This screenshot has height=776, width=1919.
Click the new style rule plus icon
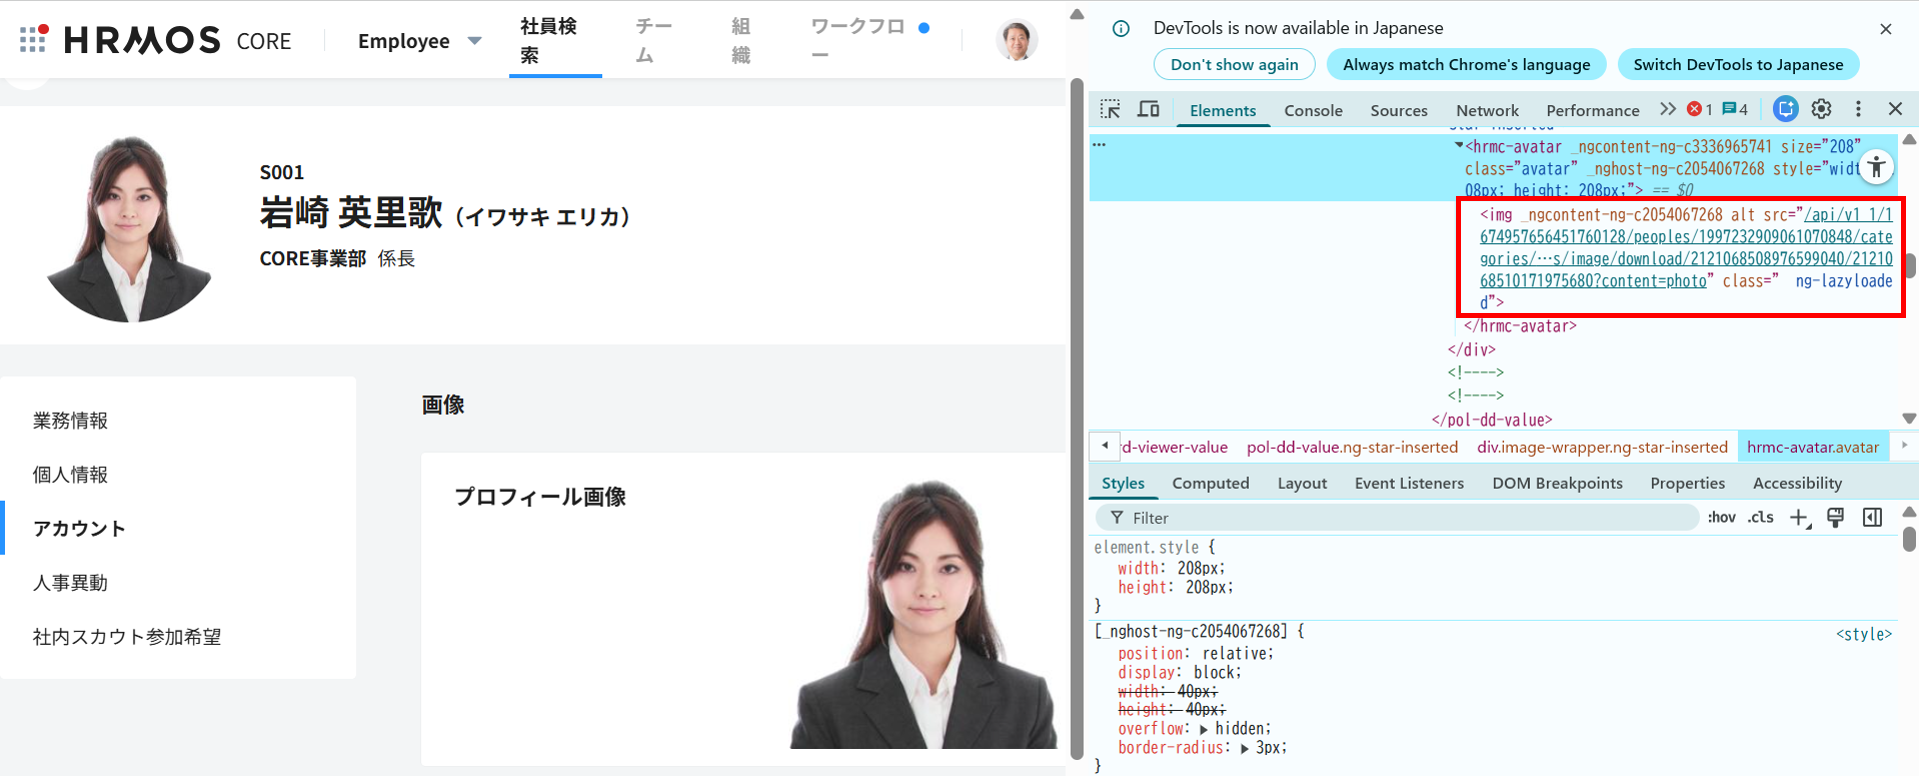pos(1798,517)
